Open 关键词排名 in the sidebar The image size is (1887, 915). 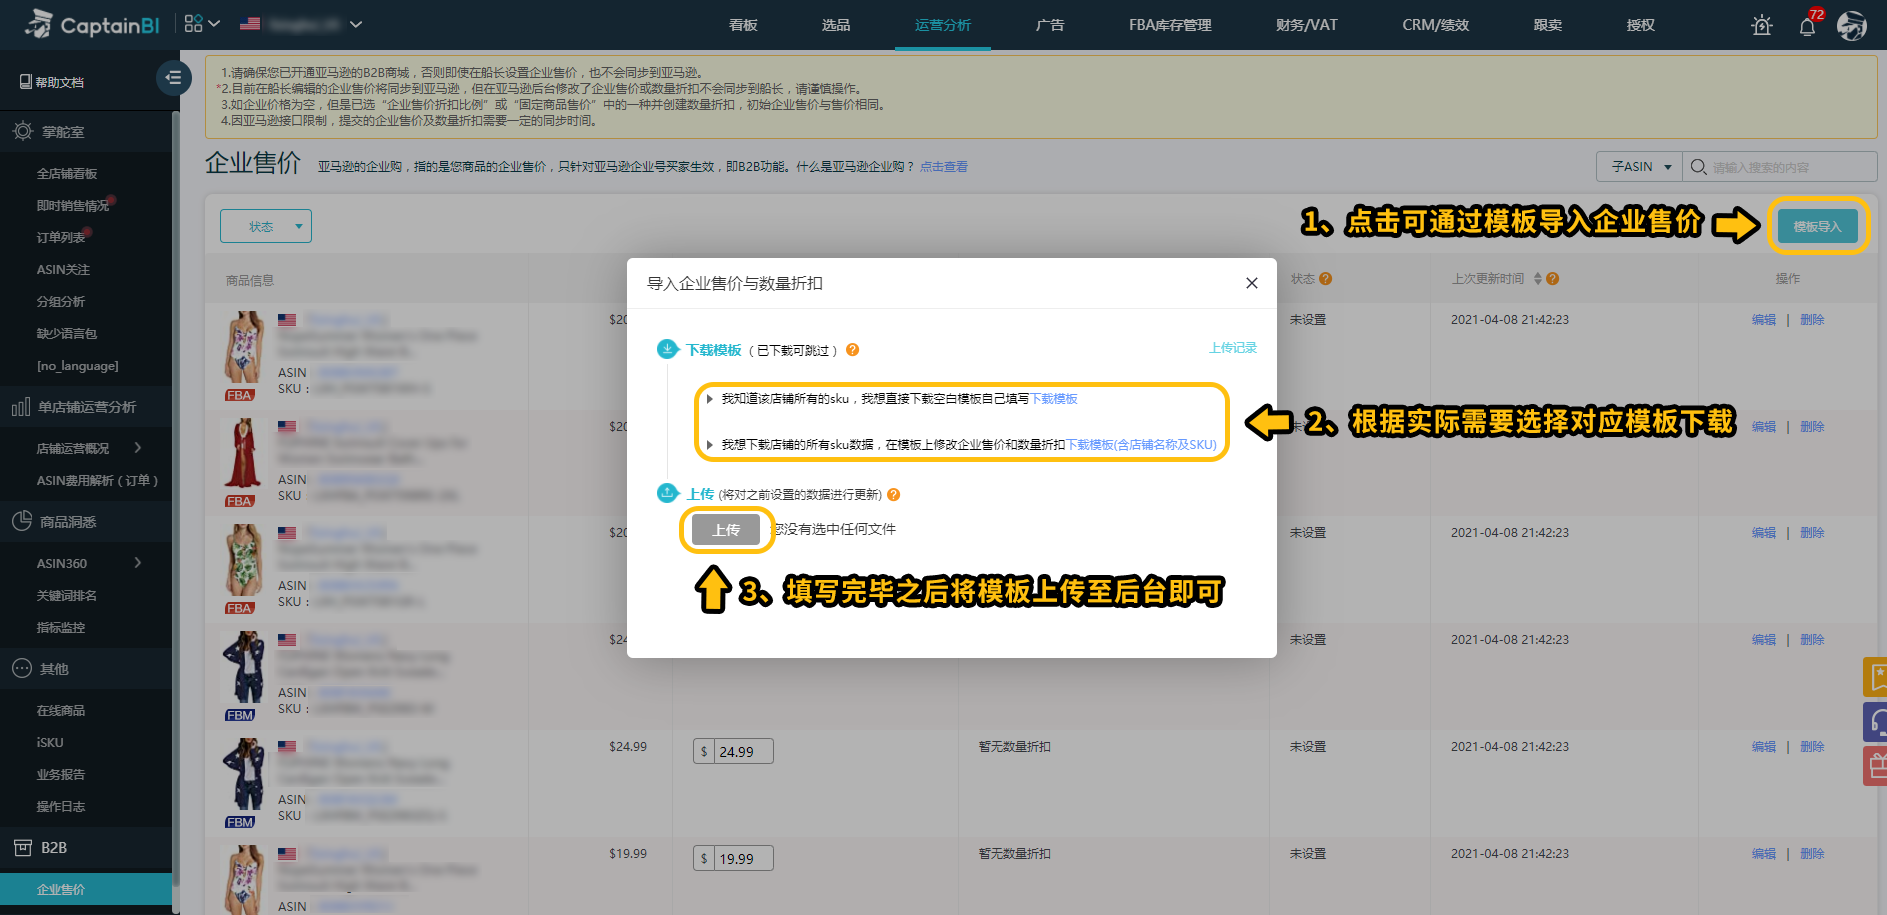[67, 596]
